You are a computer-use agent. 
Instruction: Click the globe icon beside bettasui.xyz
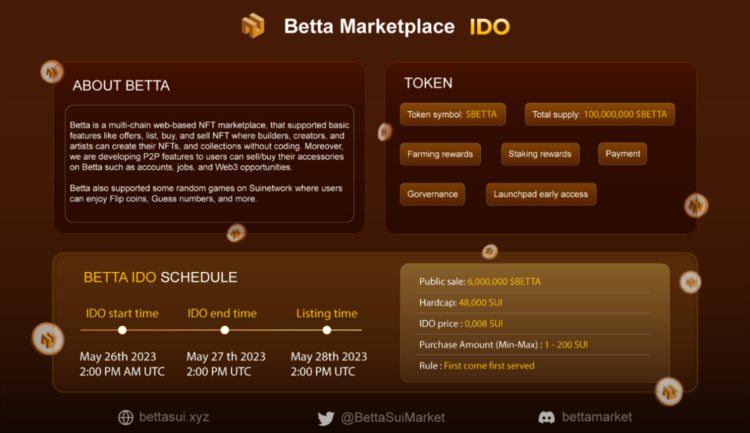click(125, 417)
